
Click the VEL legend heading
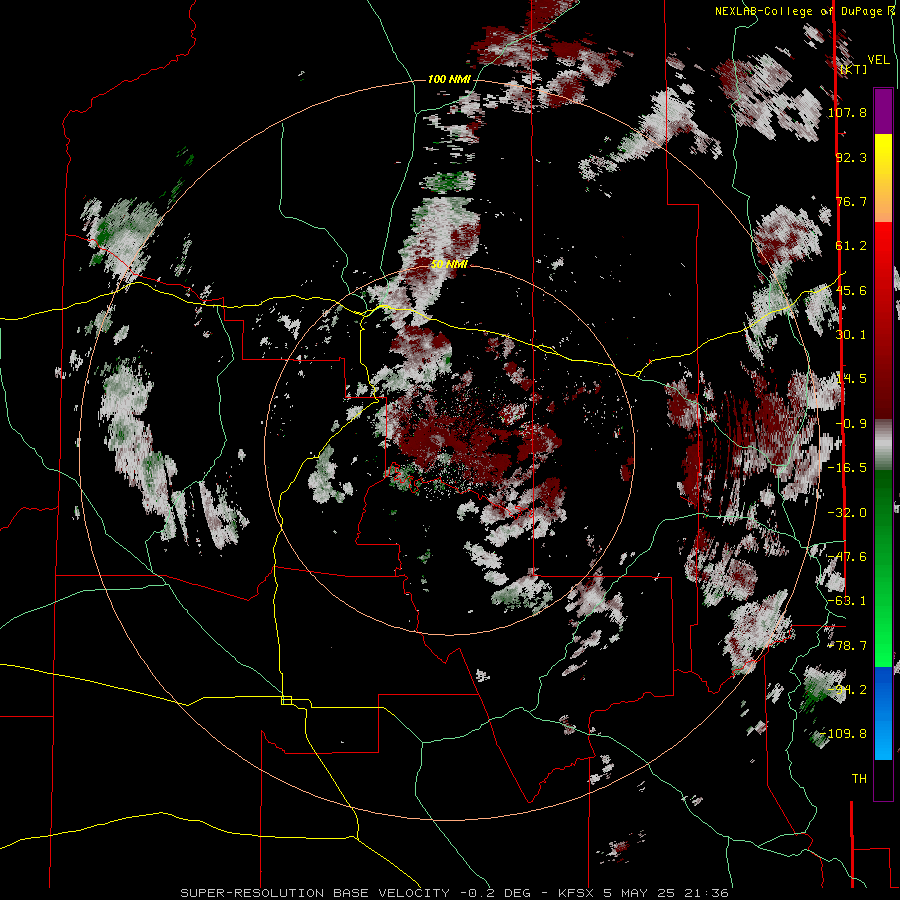878,60
